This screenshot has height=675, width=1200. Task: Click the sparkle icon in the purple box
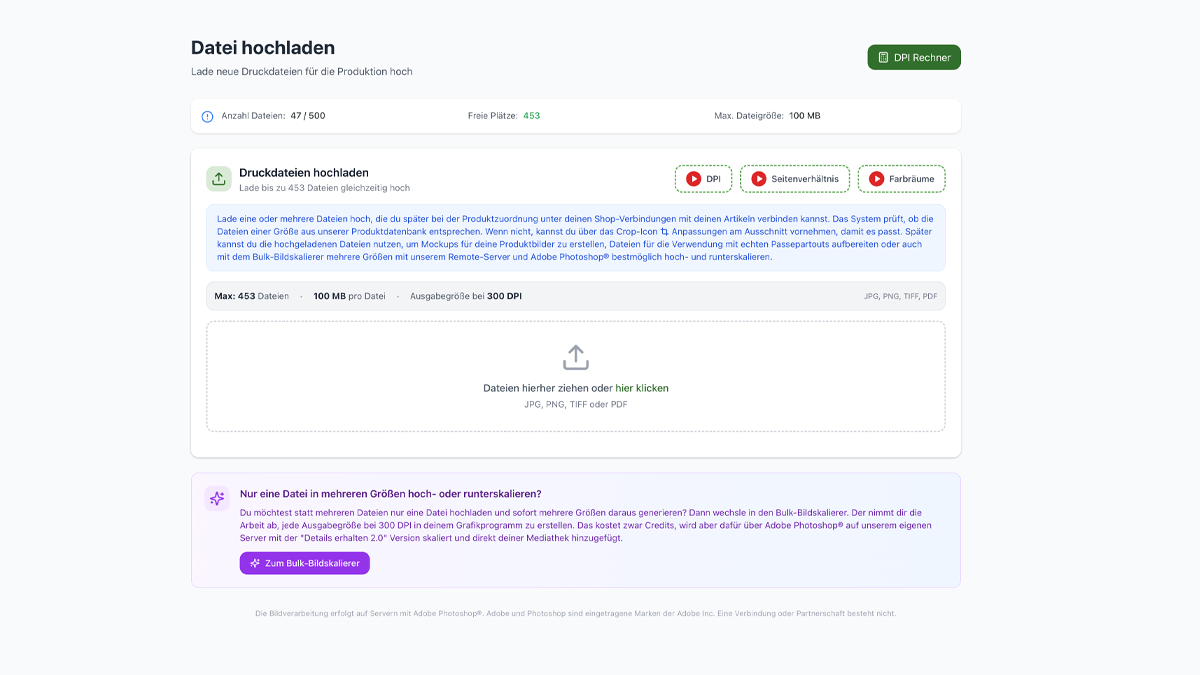[217, 498]
